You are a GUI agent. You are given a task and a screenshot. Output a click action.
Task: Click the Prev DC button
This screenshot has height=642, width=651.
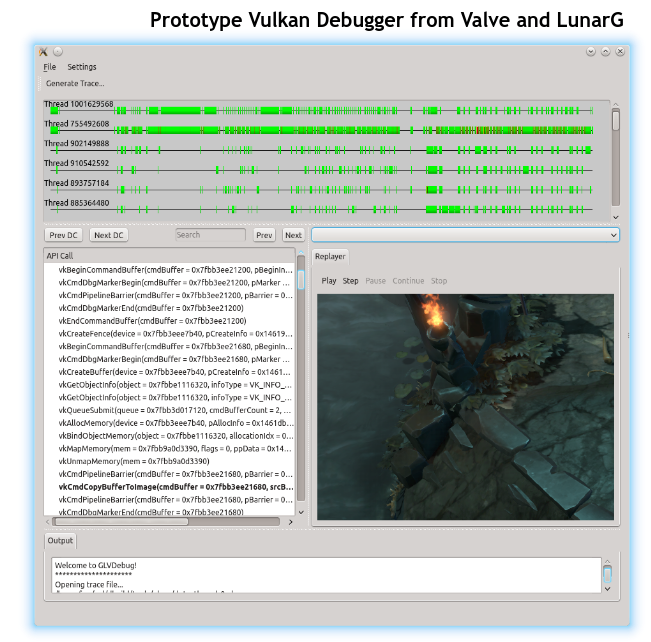click(x=64, y=235)
